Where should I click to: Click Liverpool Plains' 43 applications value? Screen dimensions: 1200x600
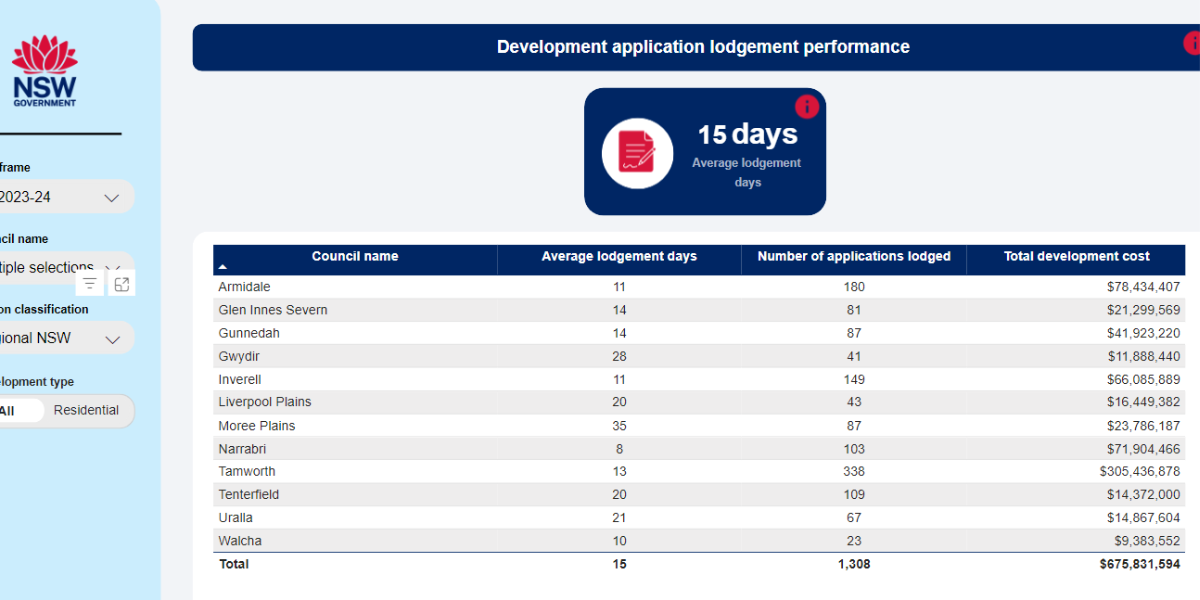point(854,402)
